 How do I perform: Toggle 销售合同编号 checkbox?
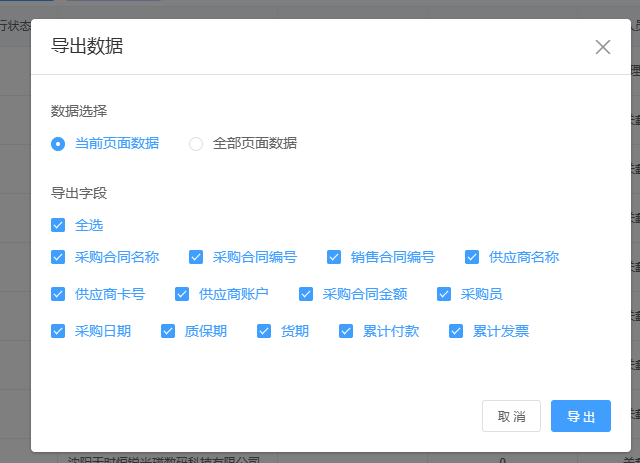tap(335, 257)
